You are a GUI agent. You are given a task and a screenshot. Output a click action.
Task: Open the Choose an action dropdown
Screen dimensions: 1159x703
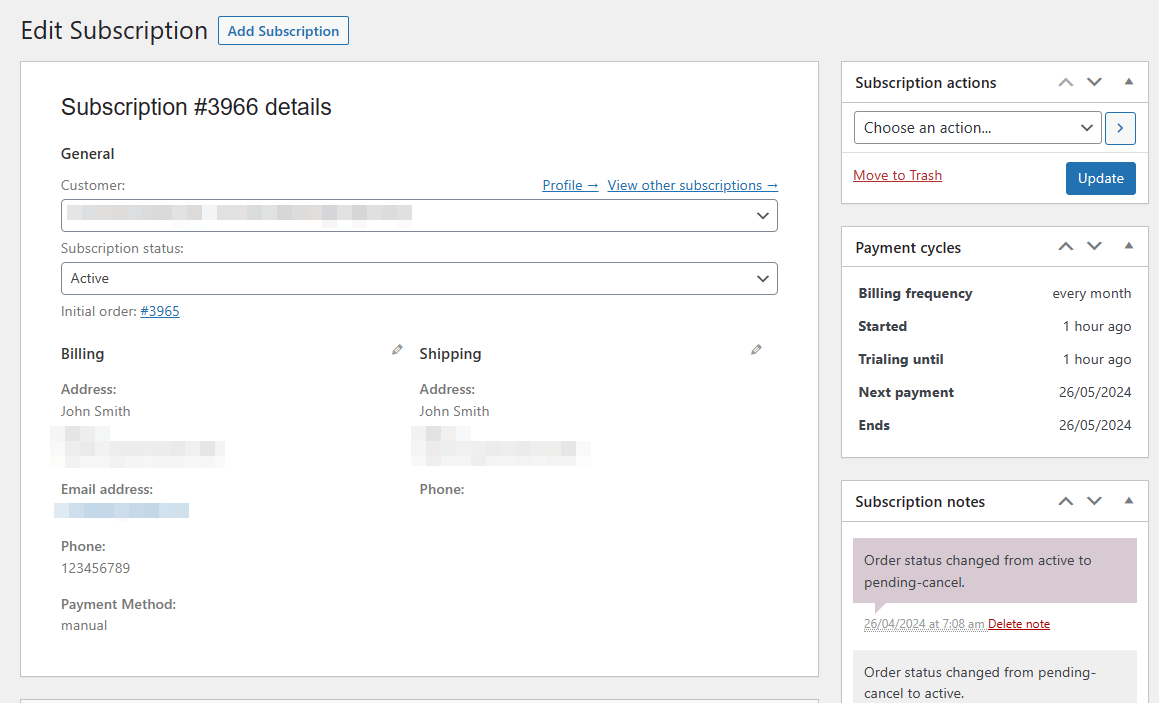[977, 128]
